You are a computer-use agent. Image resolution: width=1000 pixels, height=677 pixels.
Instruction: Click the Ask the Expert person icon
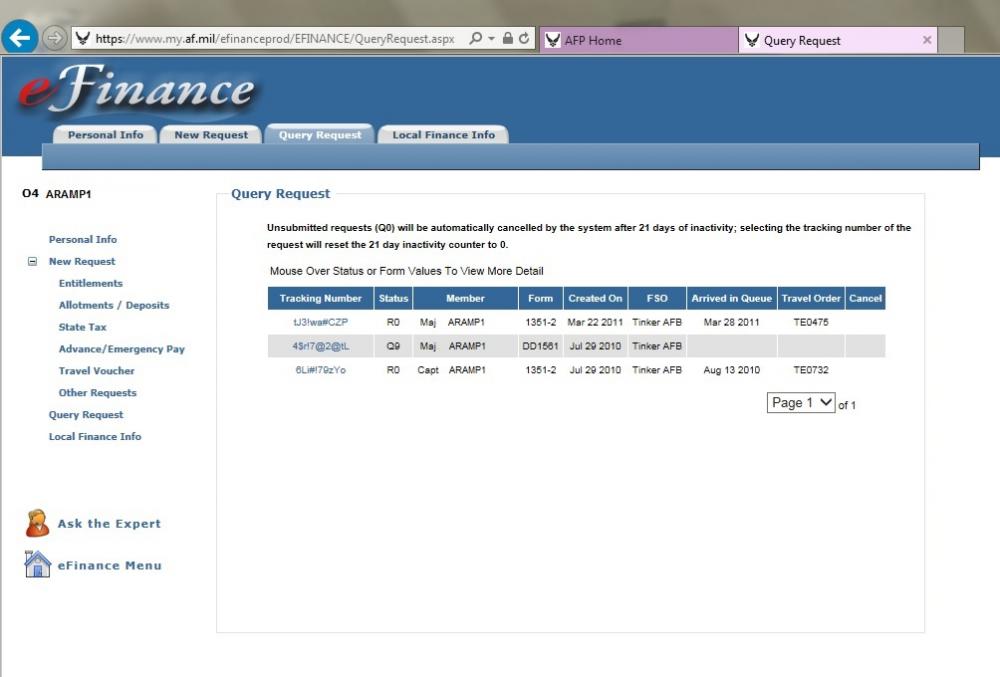(x=37, y=523)
